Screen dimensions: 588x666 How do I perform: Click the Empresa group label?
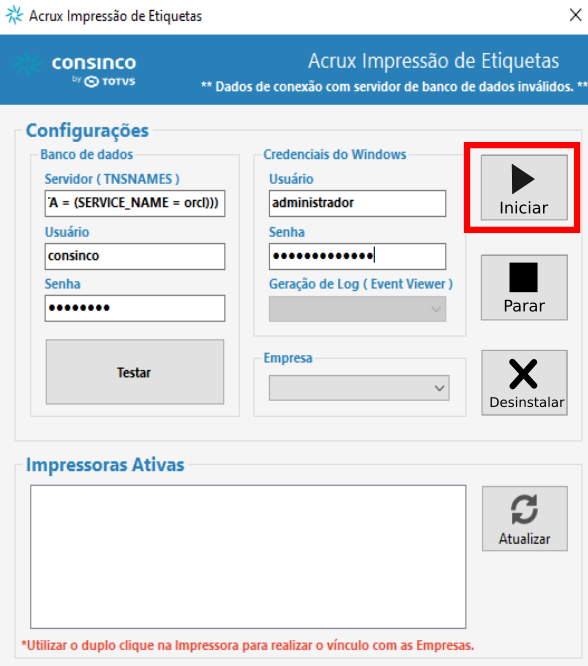tap(288, 358)
